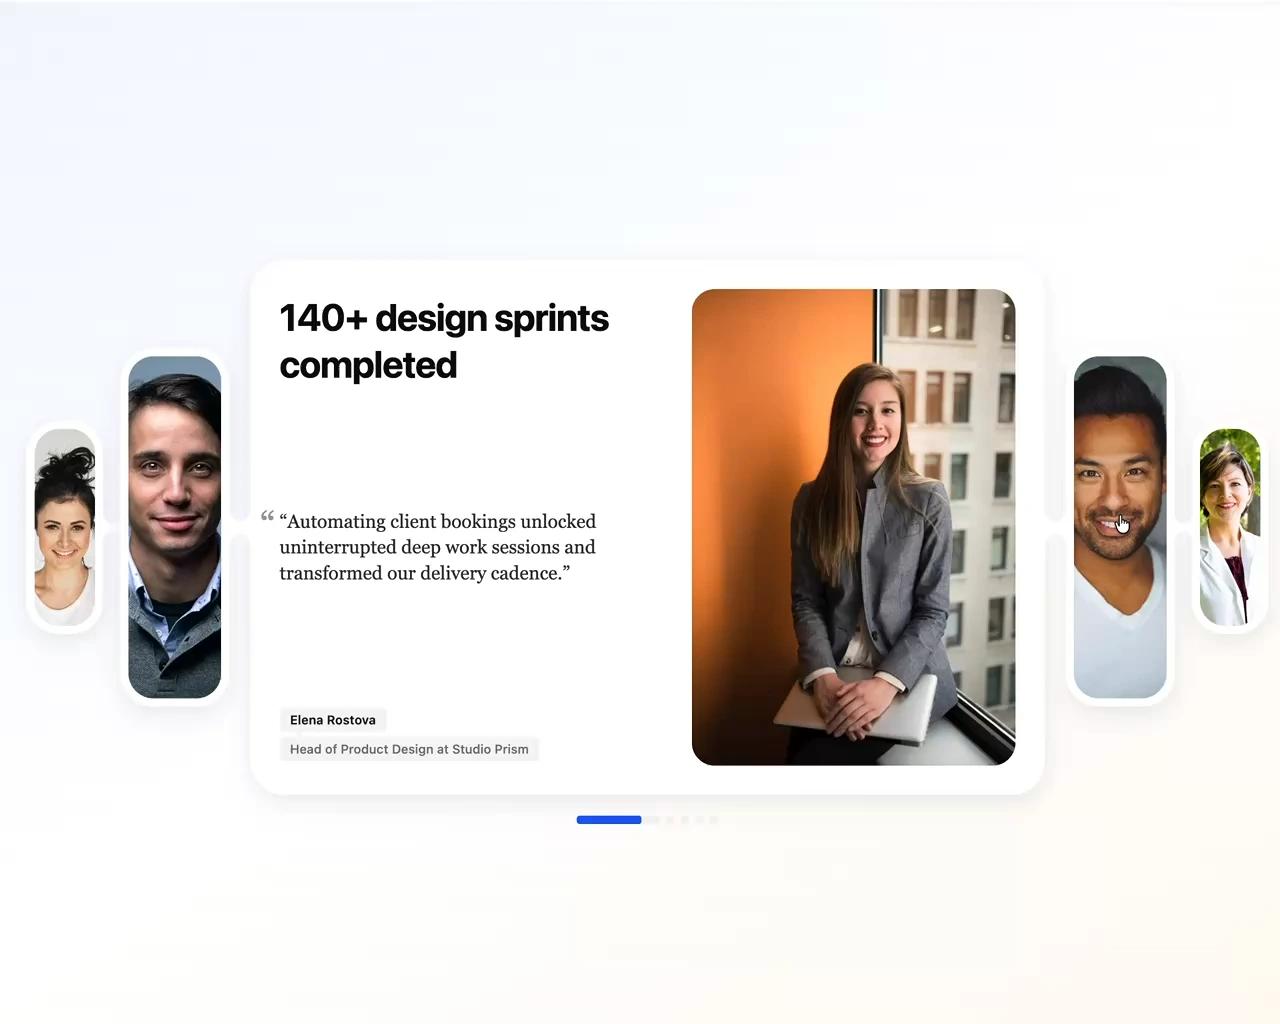Click the 140+ design sprints completed heading
Image resolution: width=1280 pixels, height=1024 pixels.
(x=444, y=341)
